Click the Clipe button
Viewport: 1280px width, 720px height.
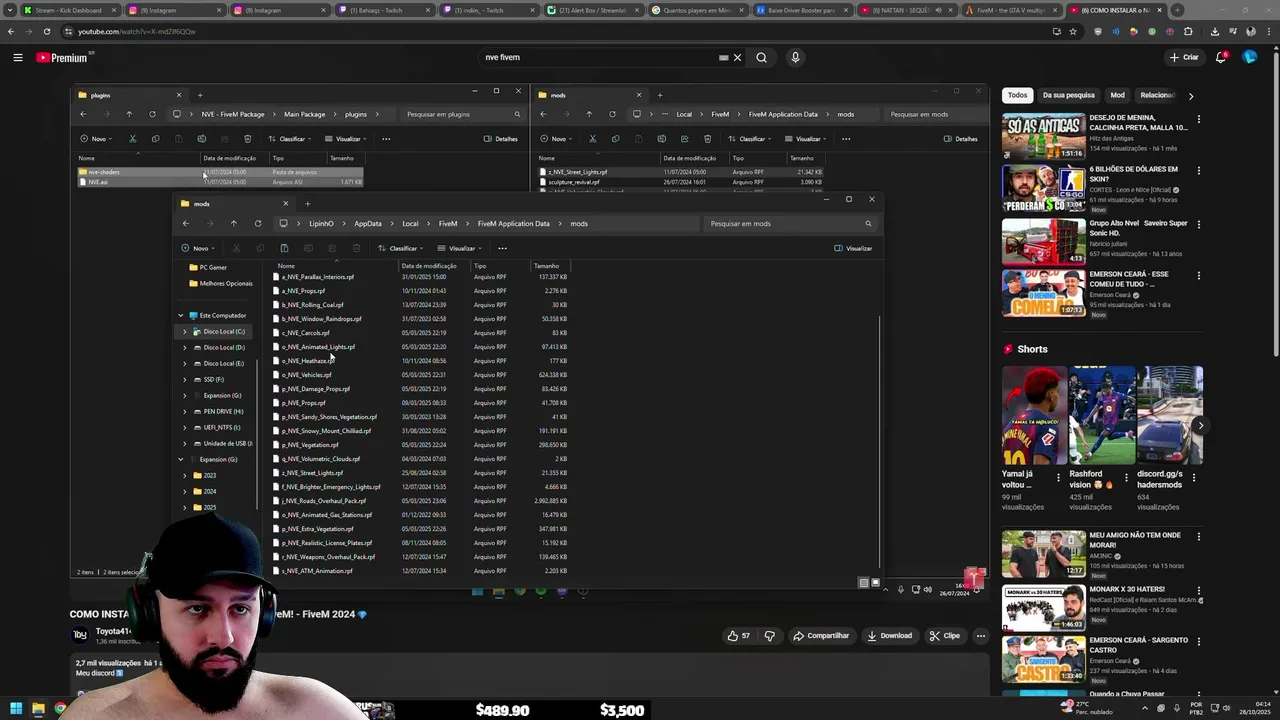pyautogui.click(x=944, y=635)
